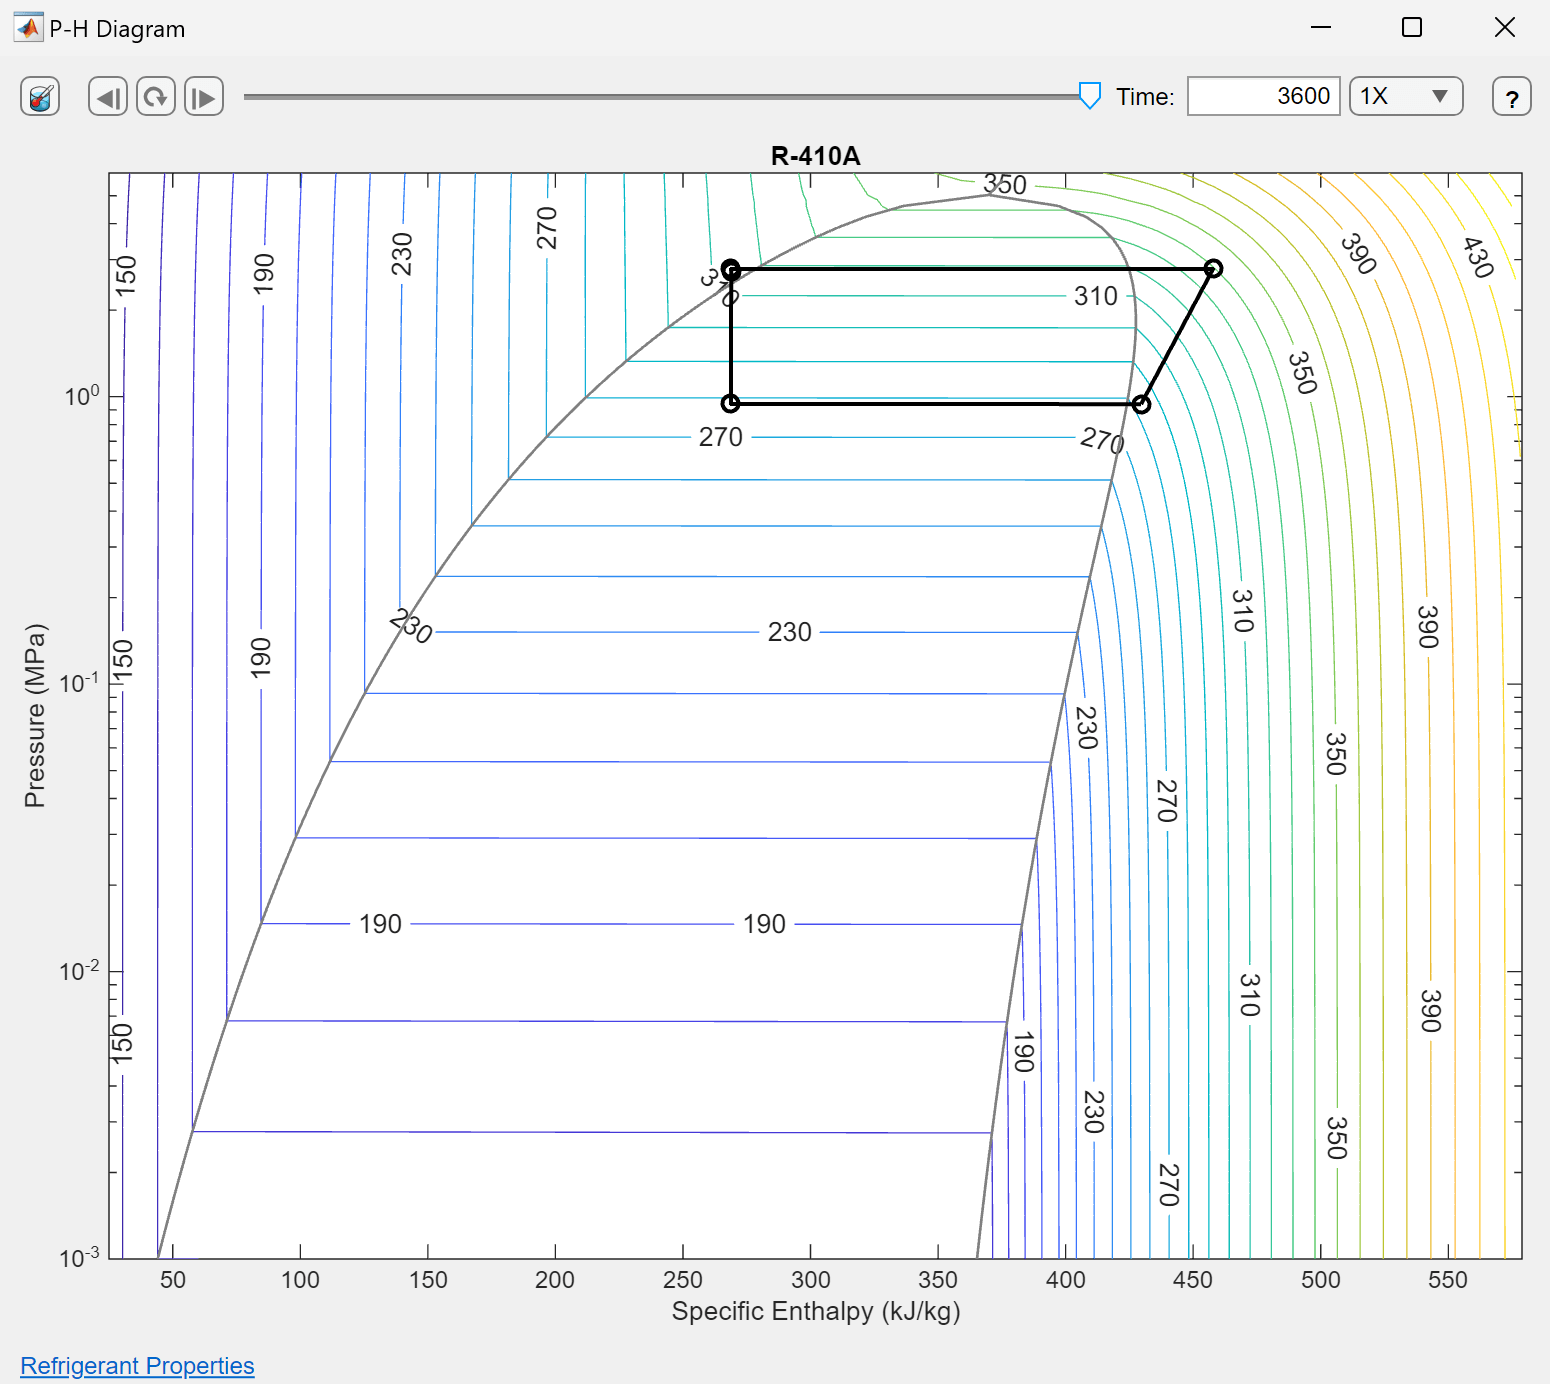Click the Pressure (MPa) axis label

coord(35,715)
